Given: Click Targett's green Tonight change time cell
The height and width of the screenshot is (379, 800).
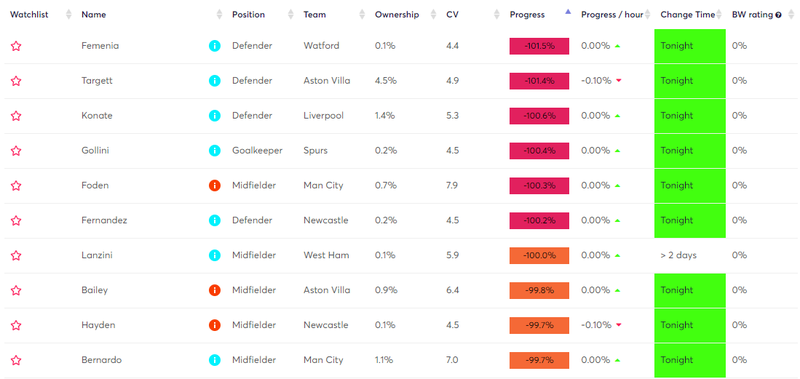Looking at the screenshot, I should pos(690,81).
